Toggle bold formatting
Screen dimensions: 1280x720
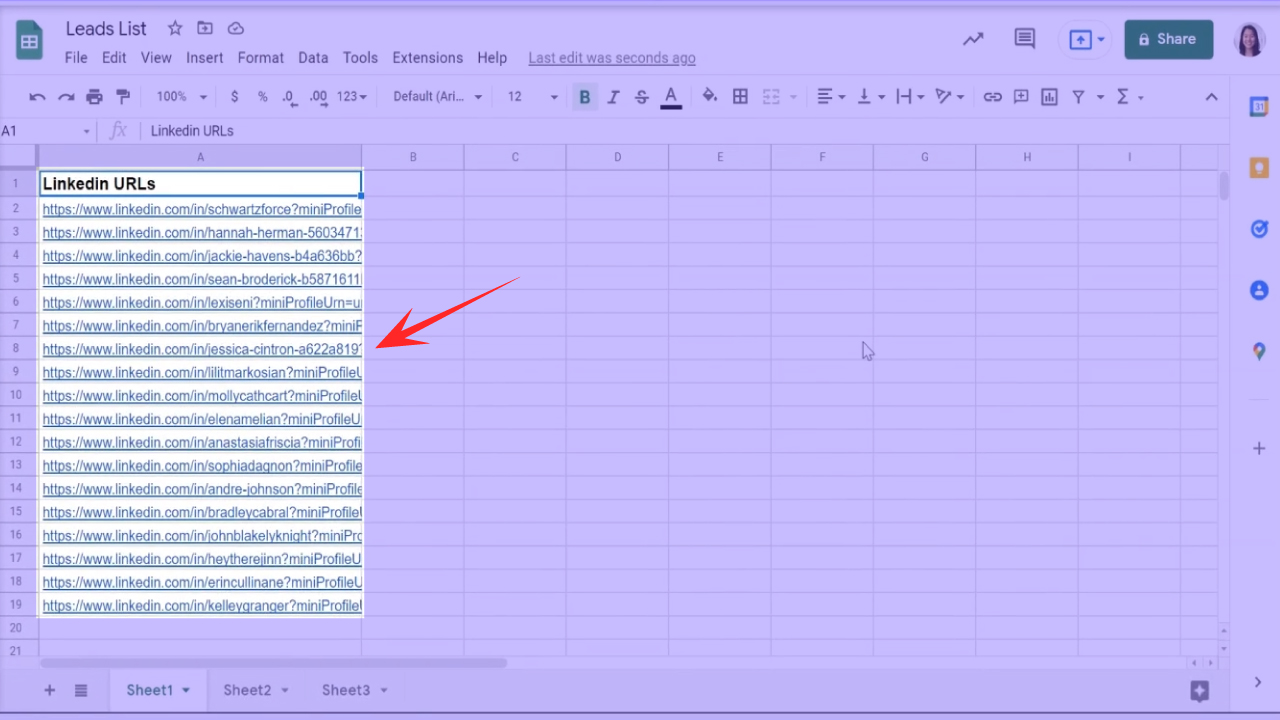point(585,97)
